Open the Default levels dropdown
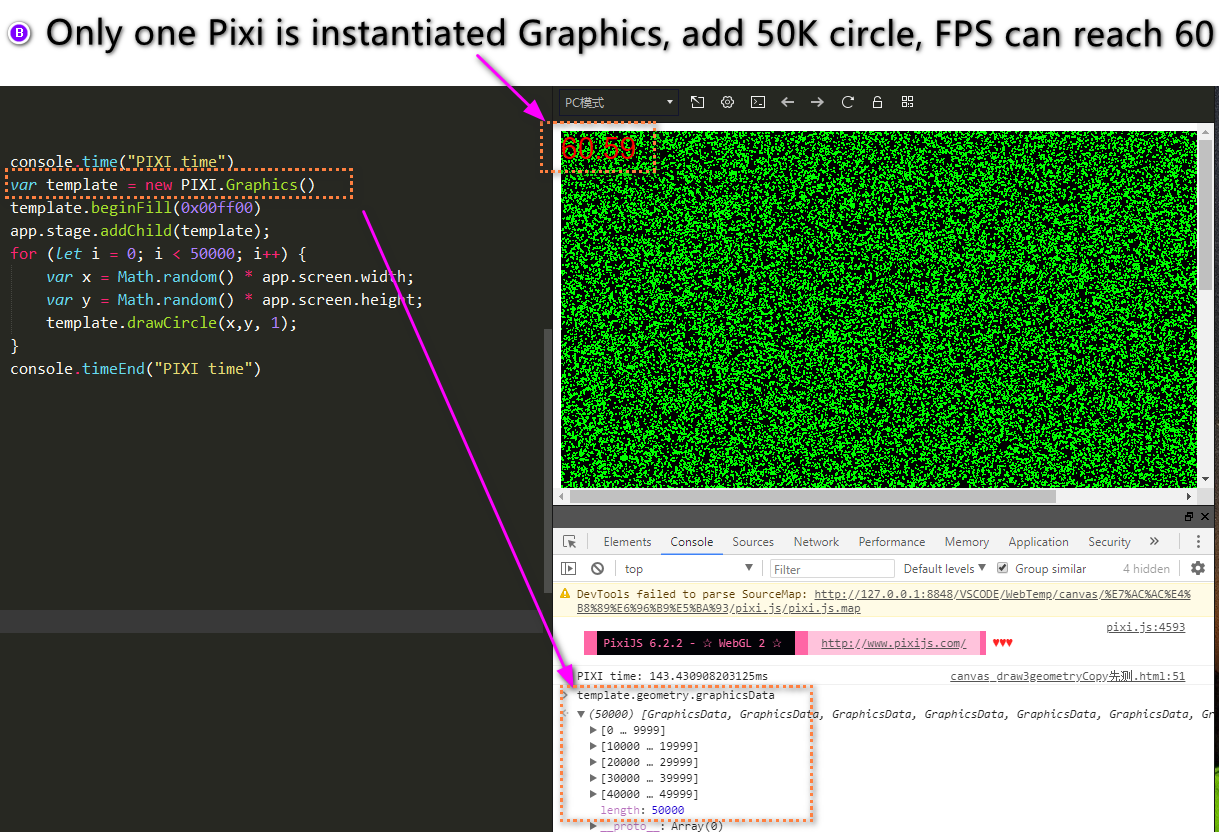Viewport: 1219px width, 832px height. tap(941, 568)
